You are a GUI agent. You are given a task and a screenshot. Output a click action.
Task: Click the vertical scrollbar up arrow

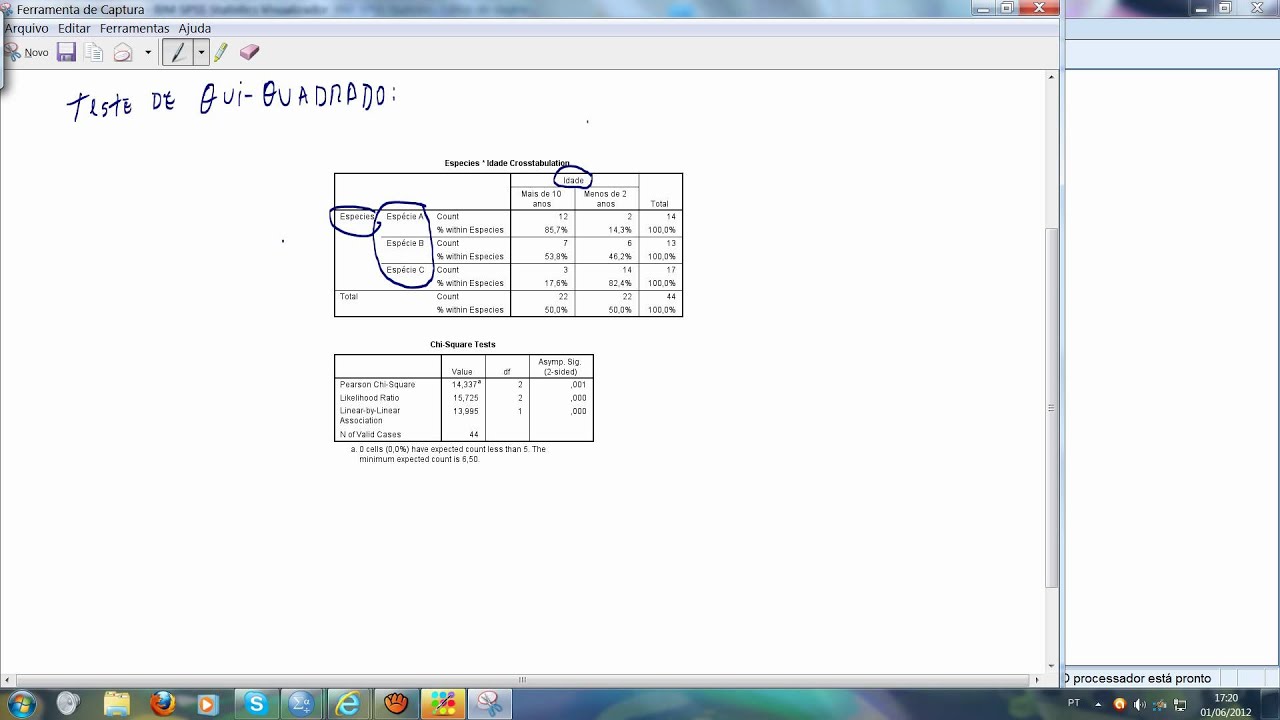click(x=1051, y=77)
